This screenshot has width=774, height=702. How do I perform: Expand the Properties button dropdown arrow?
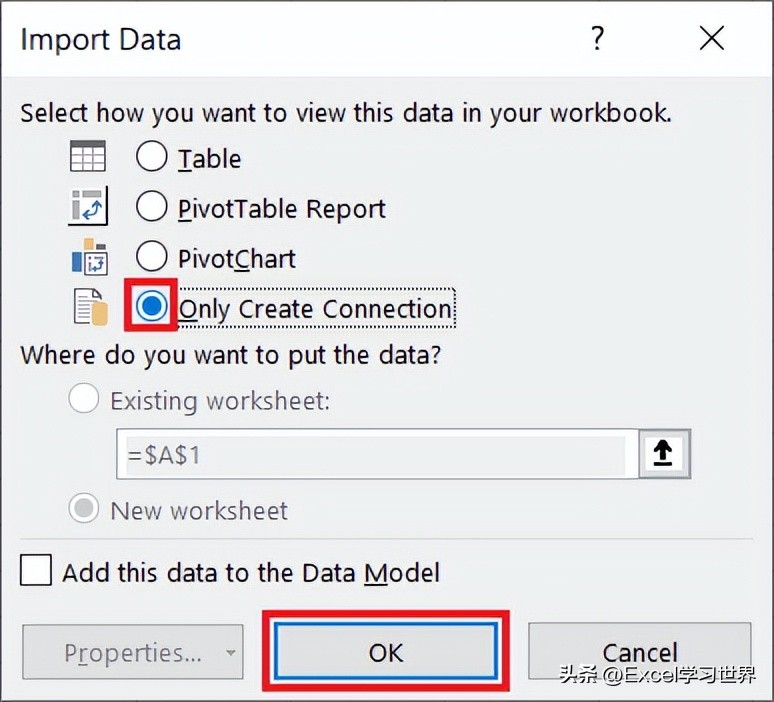[230, 652]
